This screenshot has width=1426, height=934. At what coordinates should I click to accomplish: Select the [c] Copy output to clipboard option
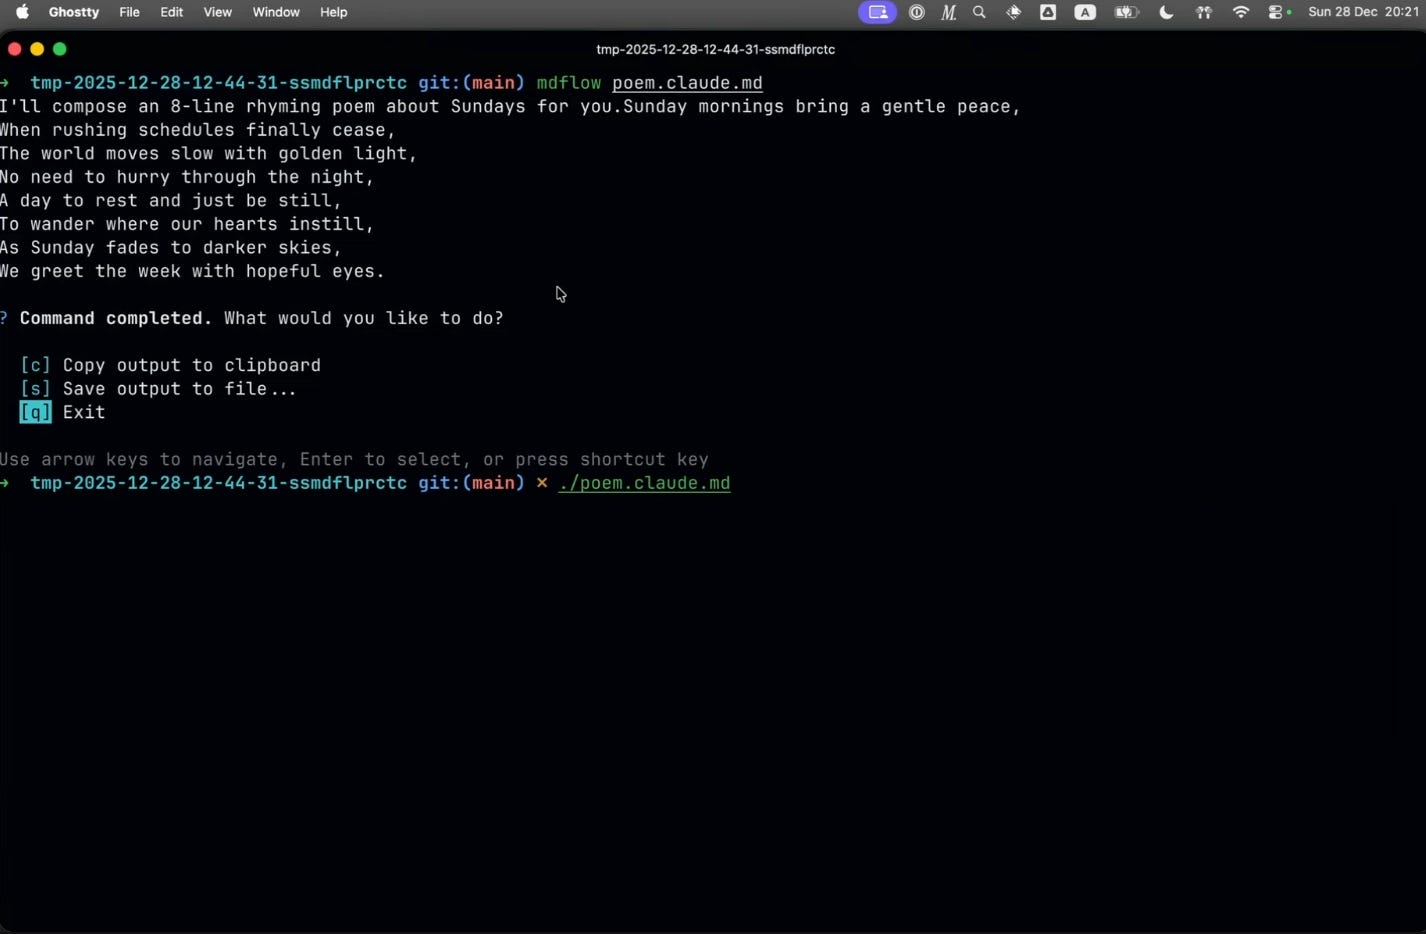(170, 365)
